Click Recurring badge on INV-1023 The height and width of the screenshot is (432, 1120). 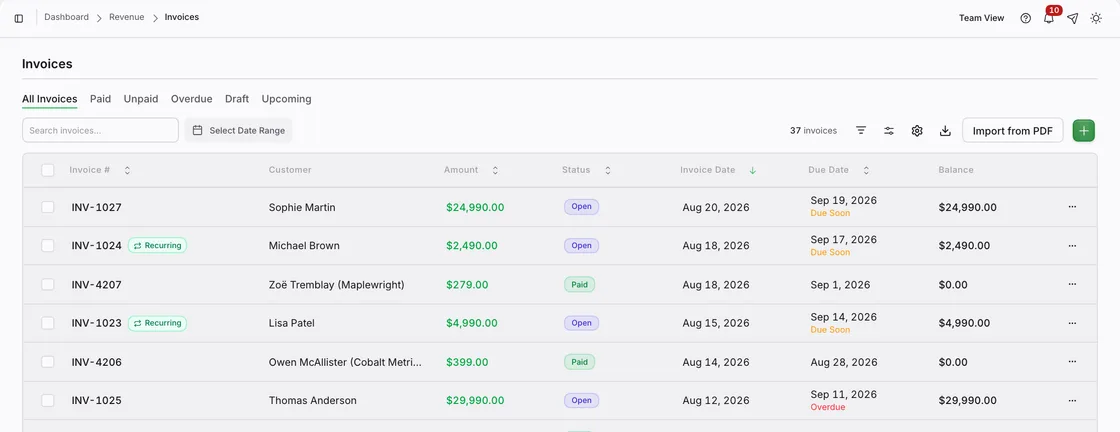[x=157, y=323]
